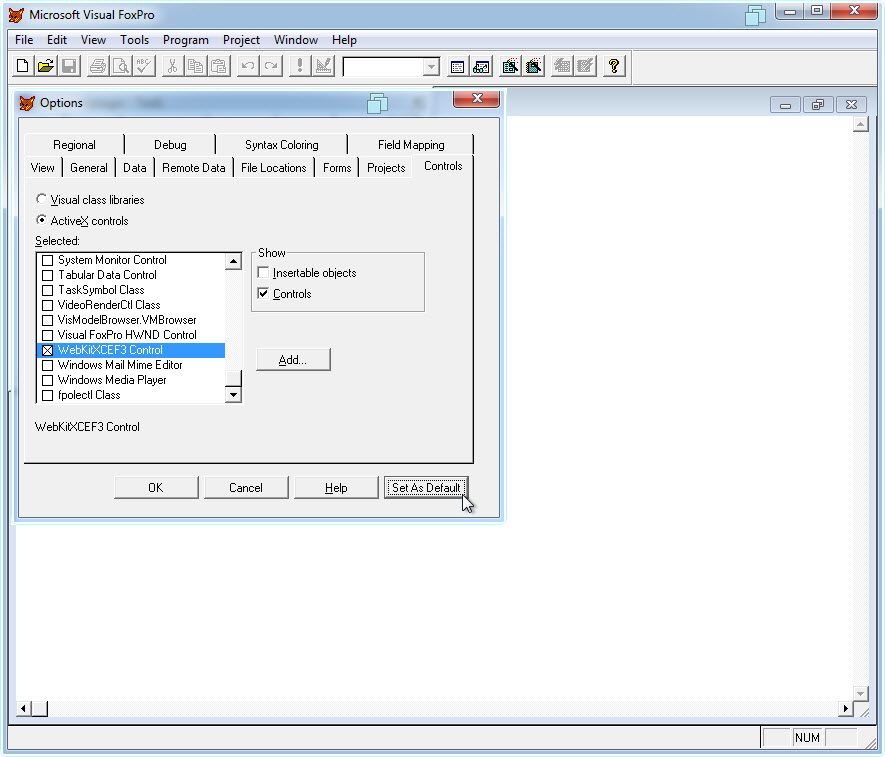Switch to the Projects tab

386,168
